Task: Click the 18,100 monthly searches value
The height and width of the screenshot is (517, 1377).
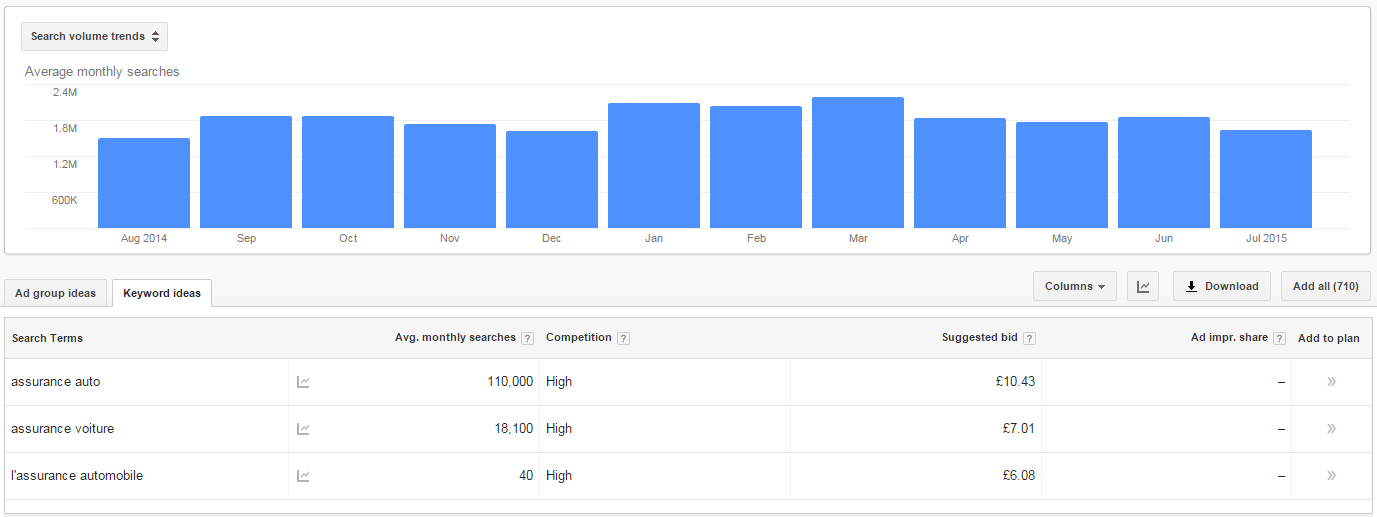Action: 514,429
